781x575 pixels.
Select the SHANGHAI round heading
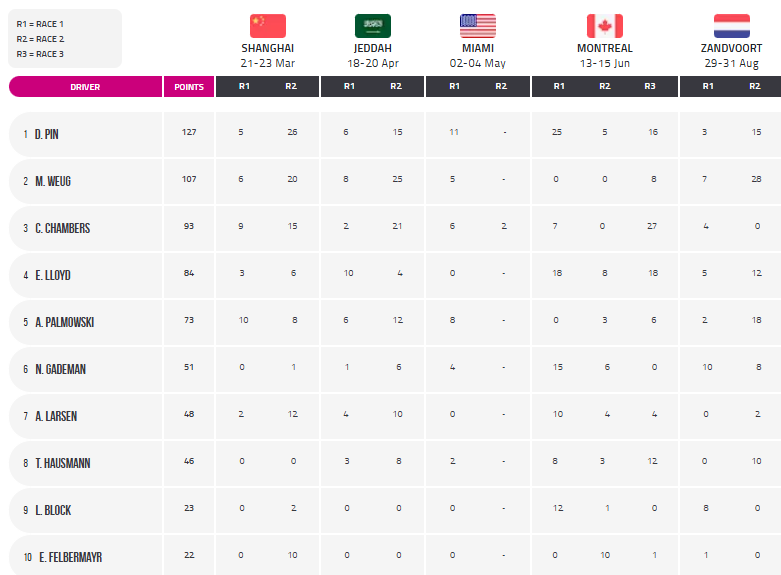click(267, 48)
